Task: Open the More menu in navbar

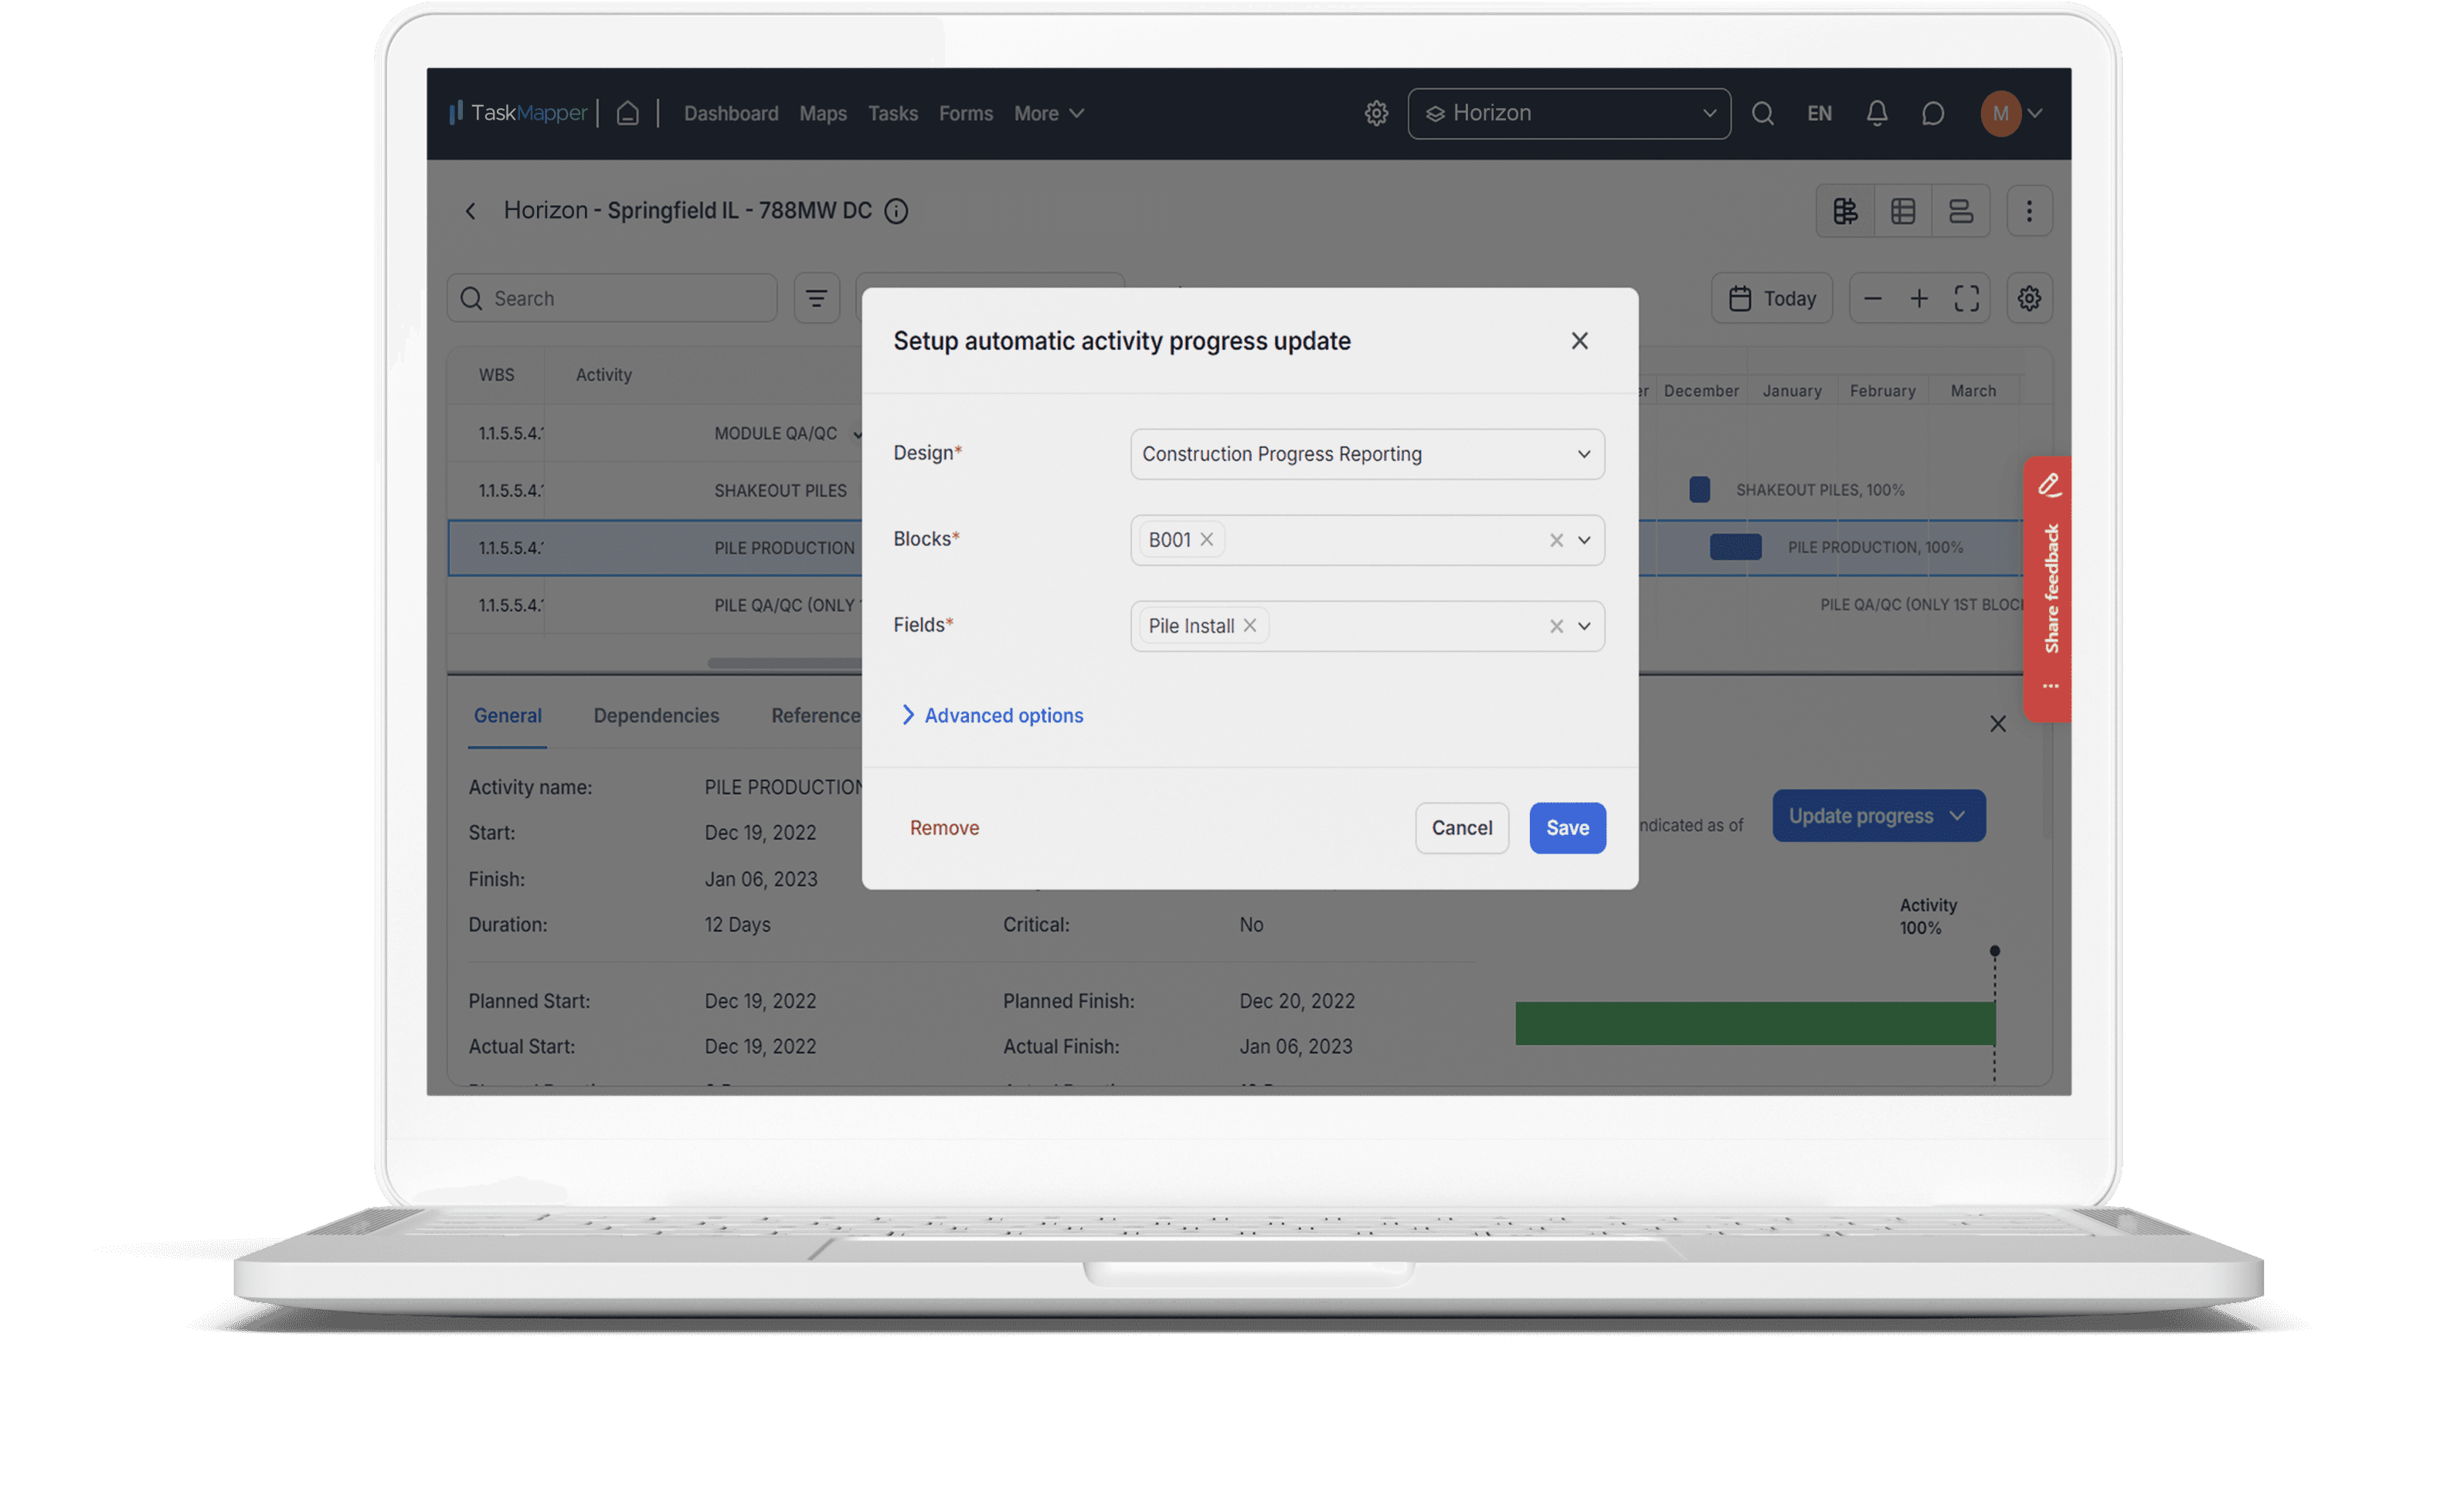Action: point(1048,113)
